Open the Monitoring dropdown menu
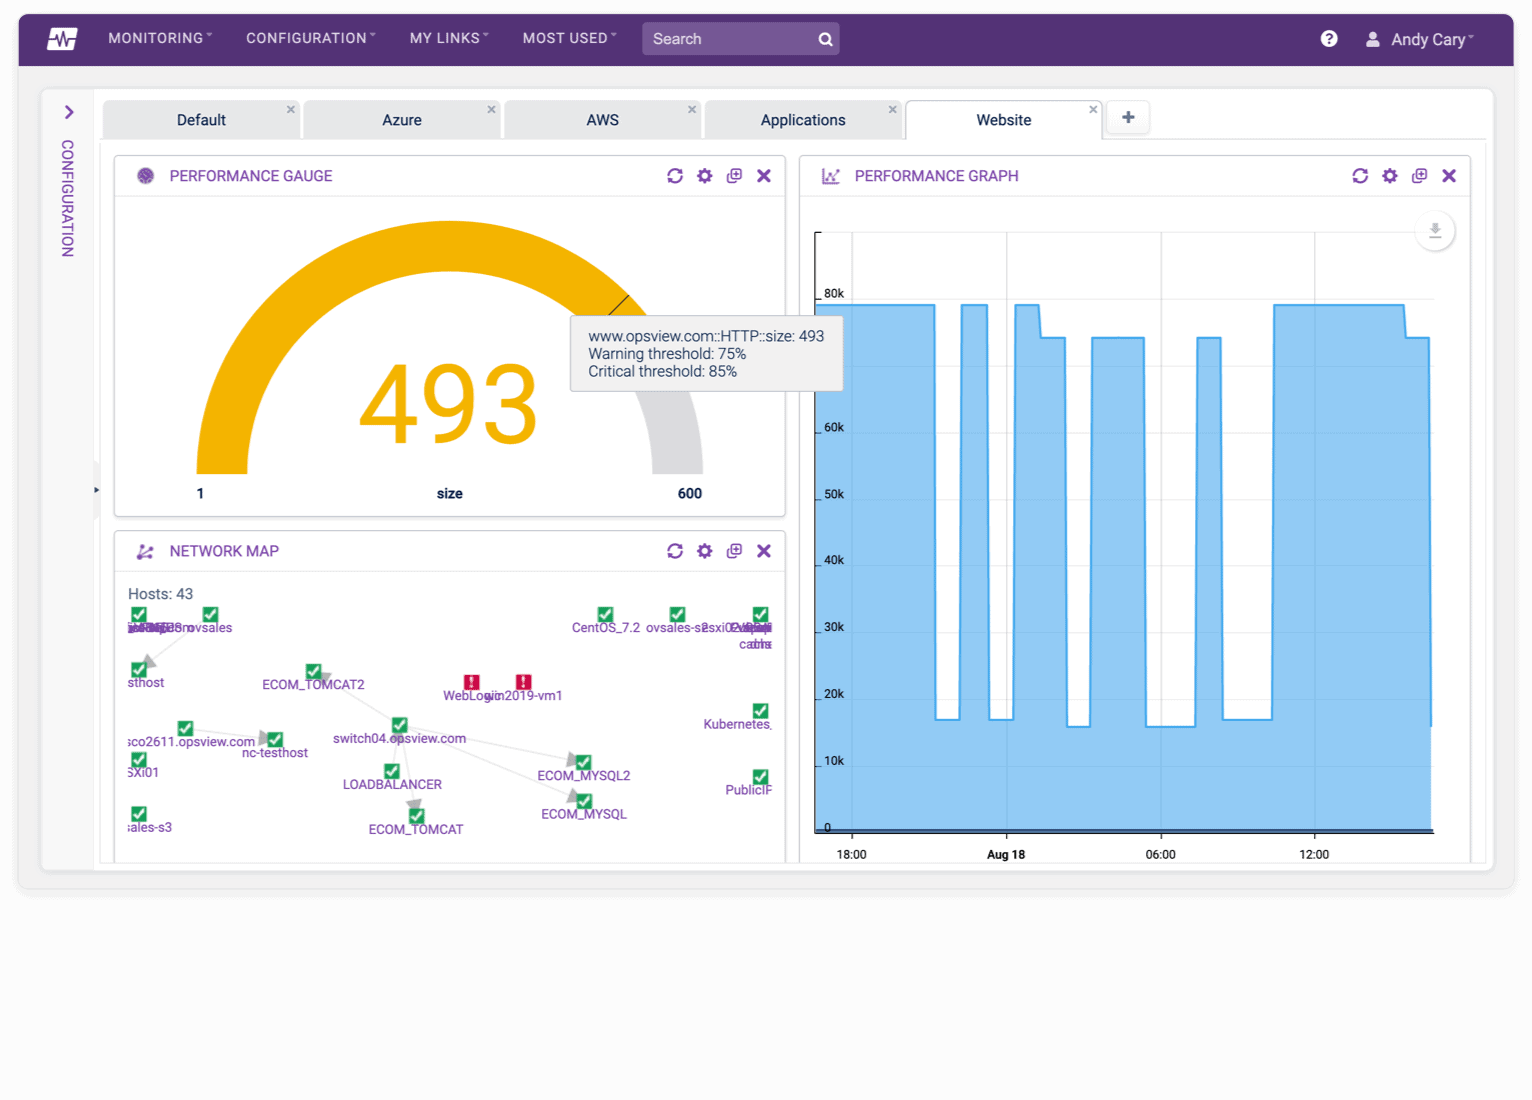The width and height of the screenshot is (1532, 1100). pyautogui.click(x=160, y=38)
